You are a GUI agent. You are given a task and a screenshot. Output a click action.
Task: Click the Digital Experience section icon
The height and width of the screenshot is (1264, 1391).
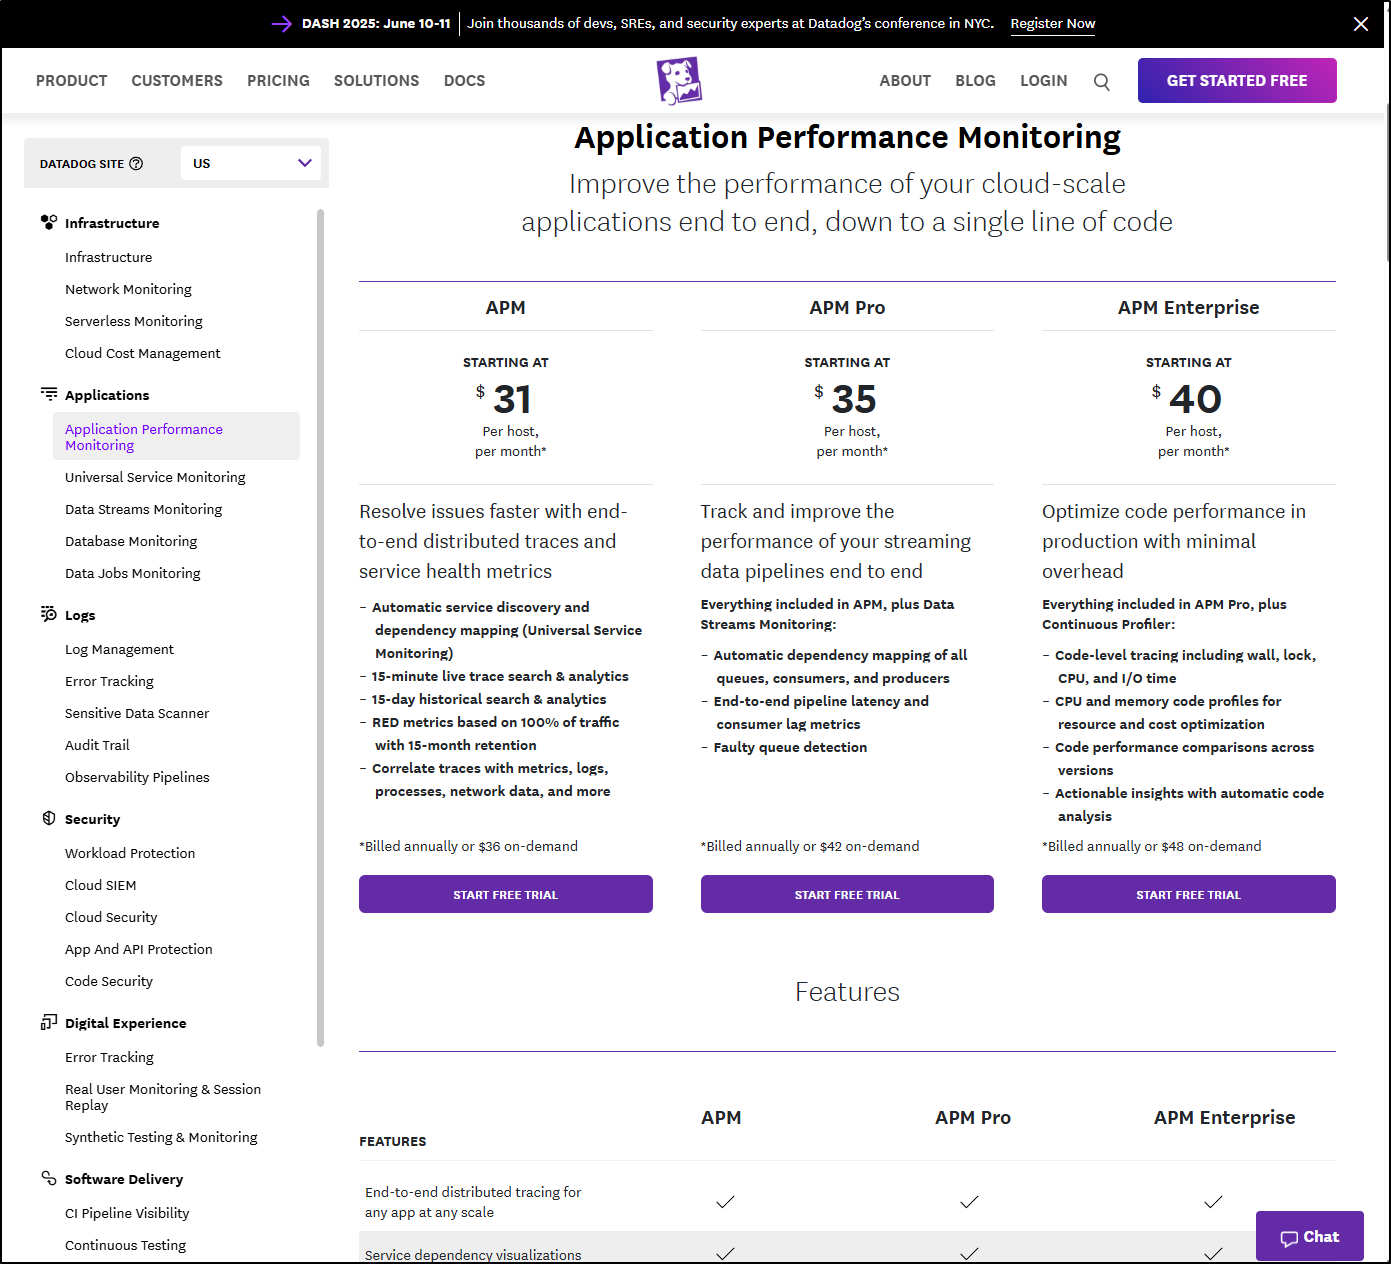click(x=48, y=1022)
